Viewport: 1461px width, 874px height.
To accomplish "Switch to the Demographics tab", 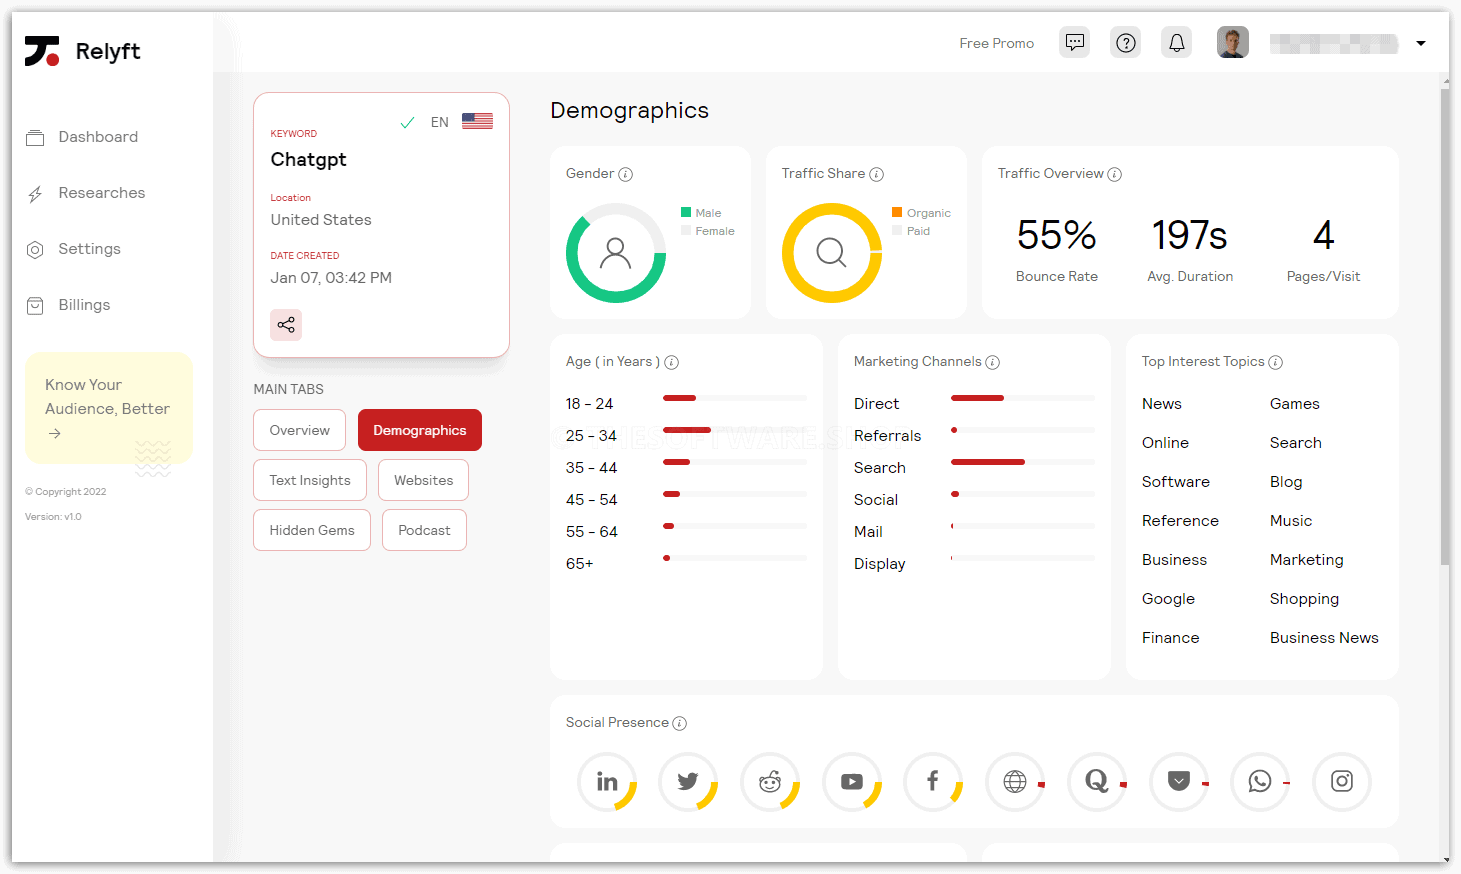I will [x=420, y=430].
